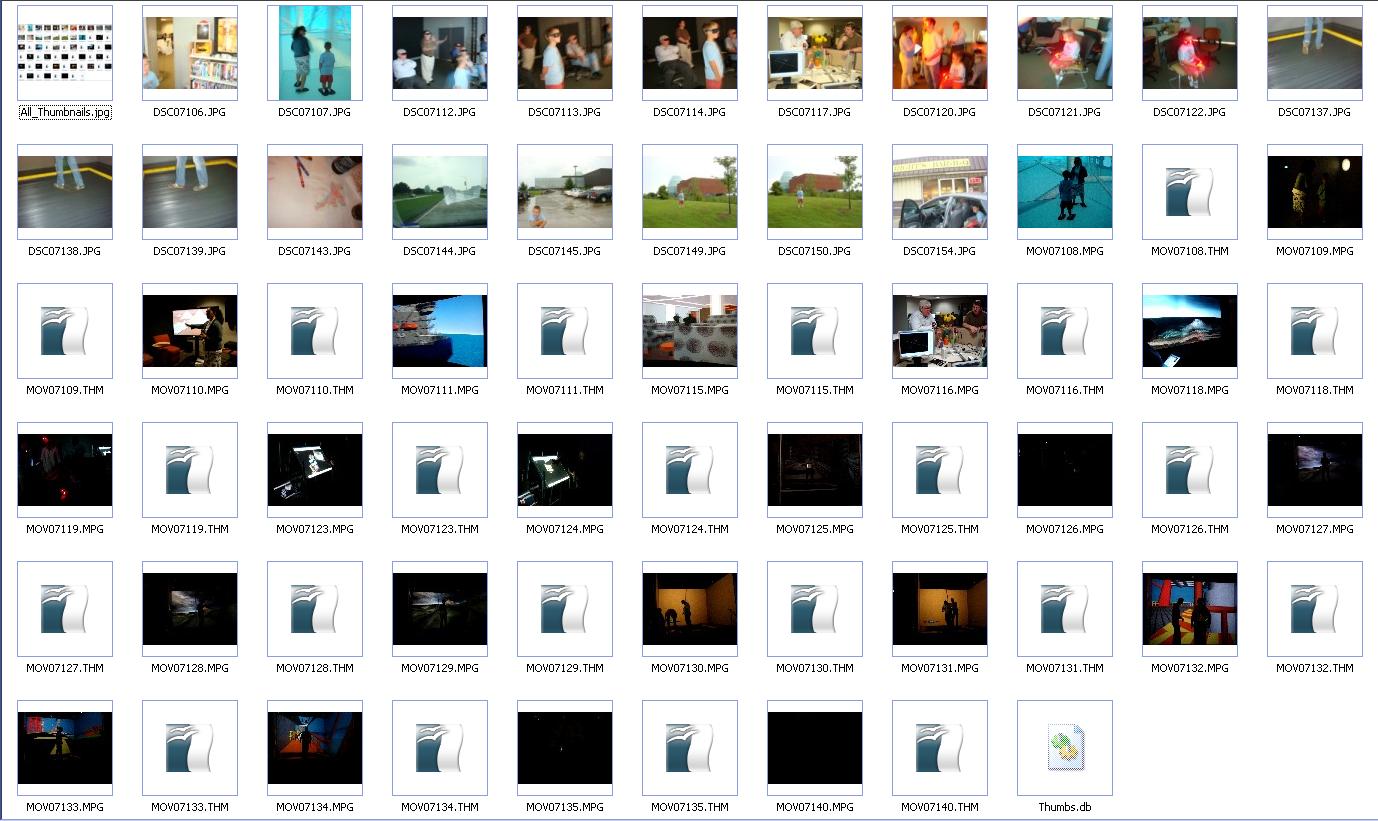This screenshot has height=821, width=1378.
Task: Select the DSC07154.JPG car photo thumbnail
Action: tap(940, 192)
